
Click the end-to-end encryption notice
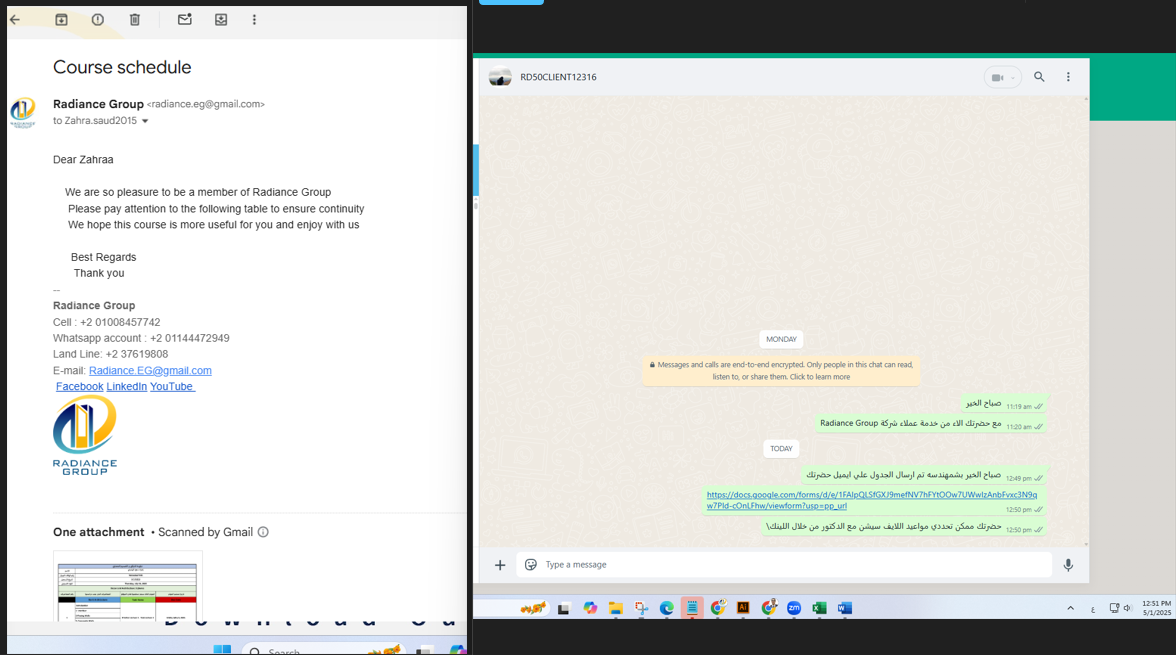tap(781, 371)
